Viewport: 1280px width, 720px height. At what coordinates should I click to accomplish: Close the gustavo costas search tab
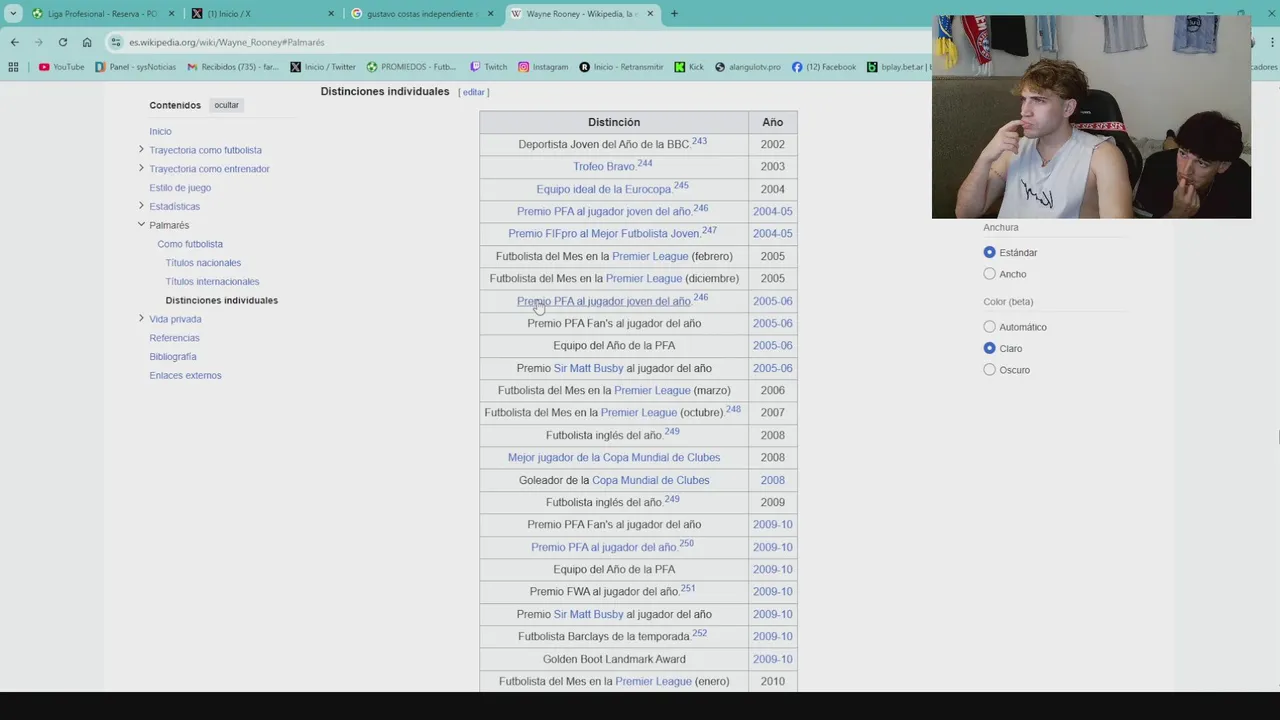tap(491, 14)
